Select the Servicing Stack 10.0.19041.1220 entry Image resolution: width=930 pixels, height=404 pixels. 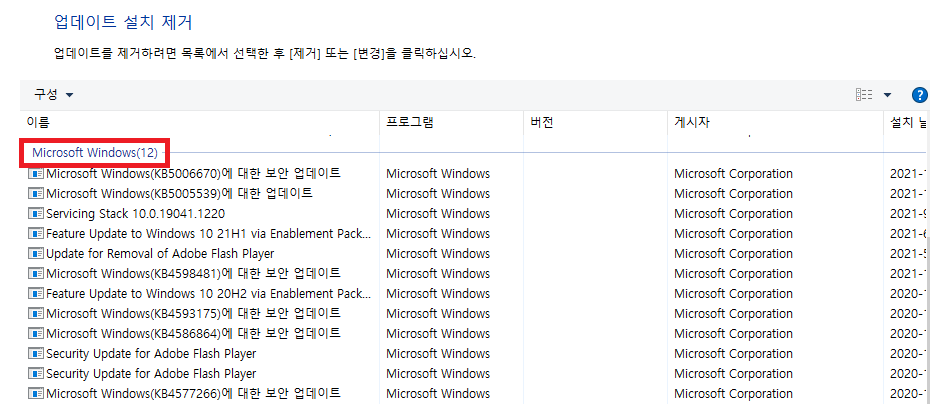pyautogui.click(x=135, y=214)
